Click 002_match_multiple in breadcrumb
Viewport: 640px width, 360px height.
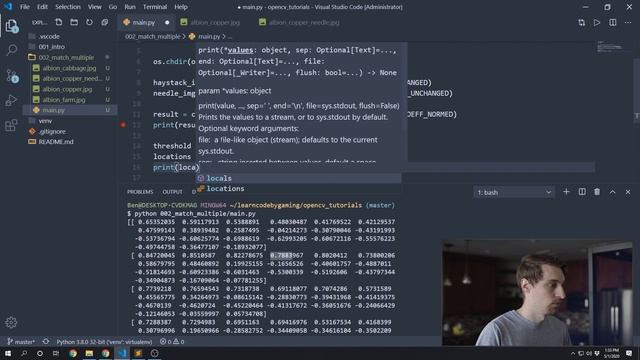click(x=152, y=37)
